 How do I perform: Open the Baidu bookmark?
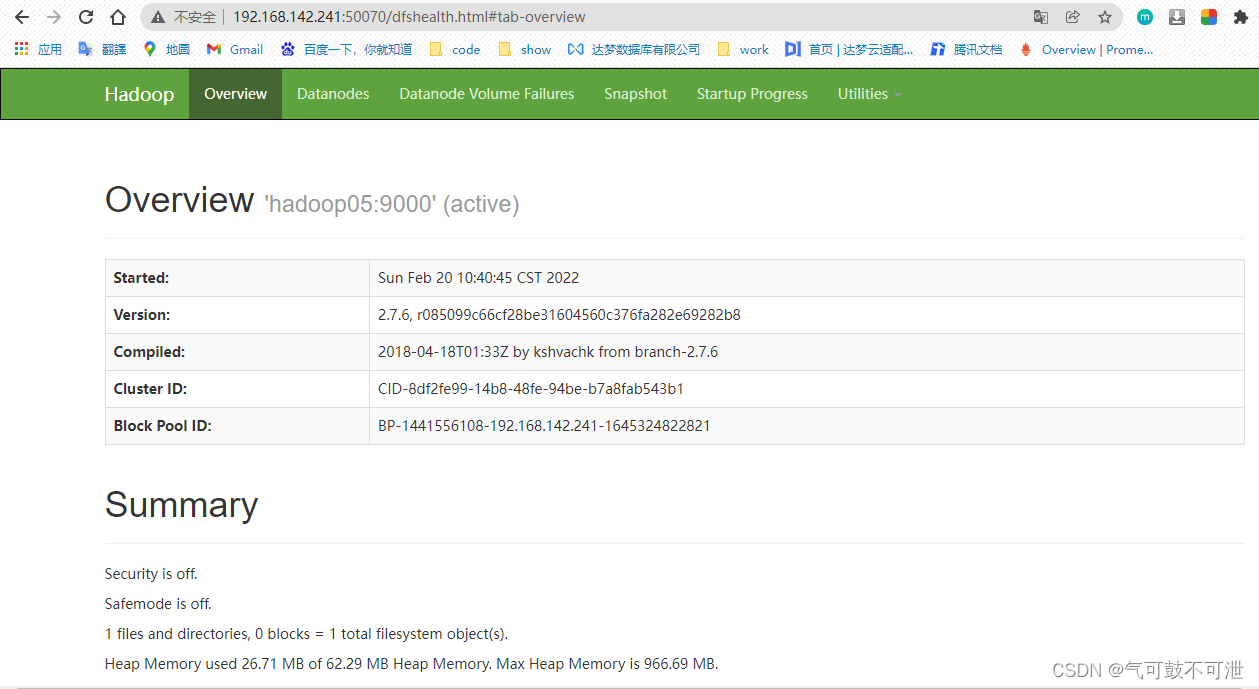pos(346,49)
